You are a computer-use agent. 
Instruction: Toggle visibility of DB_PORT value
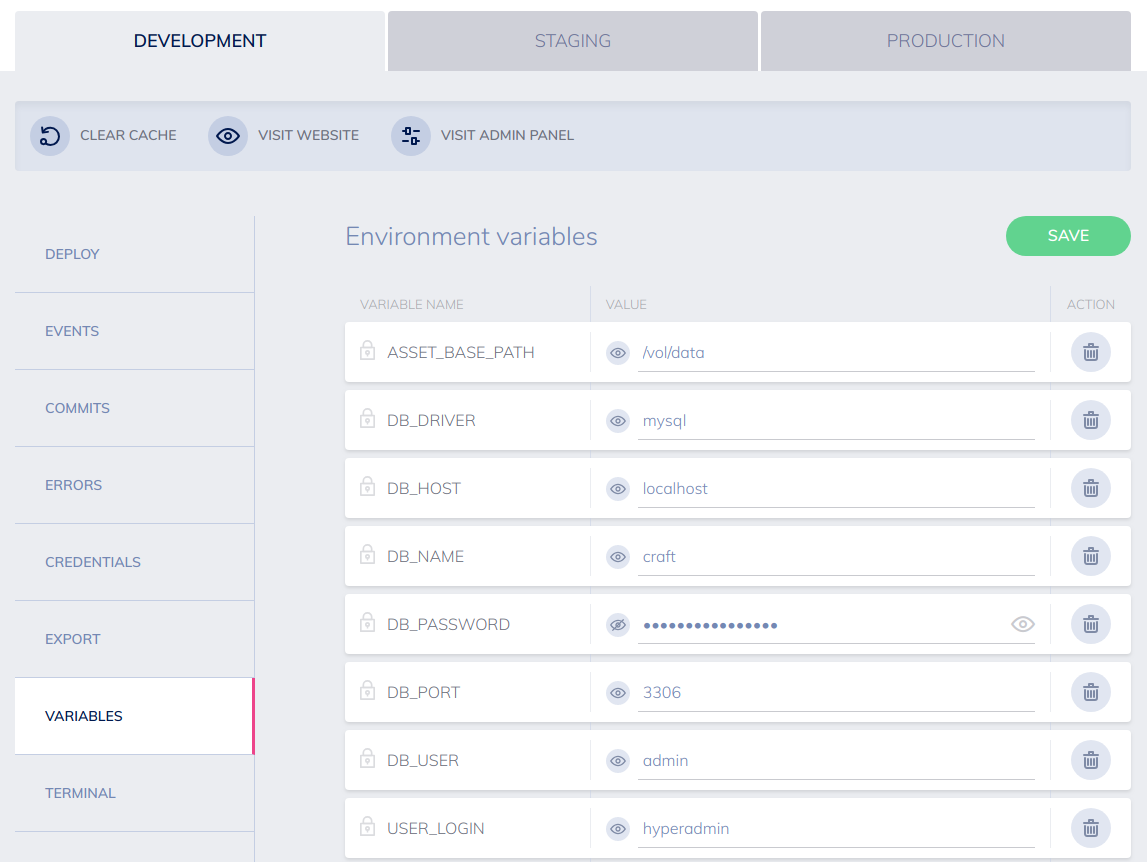point(618,693)
